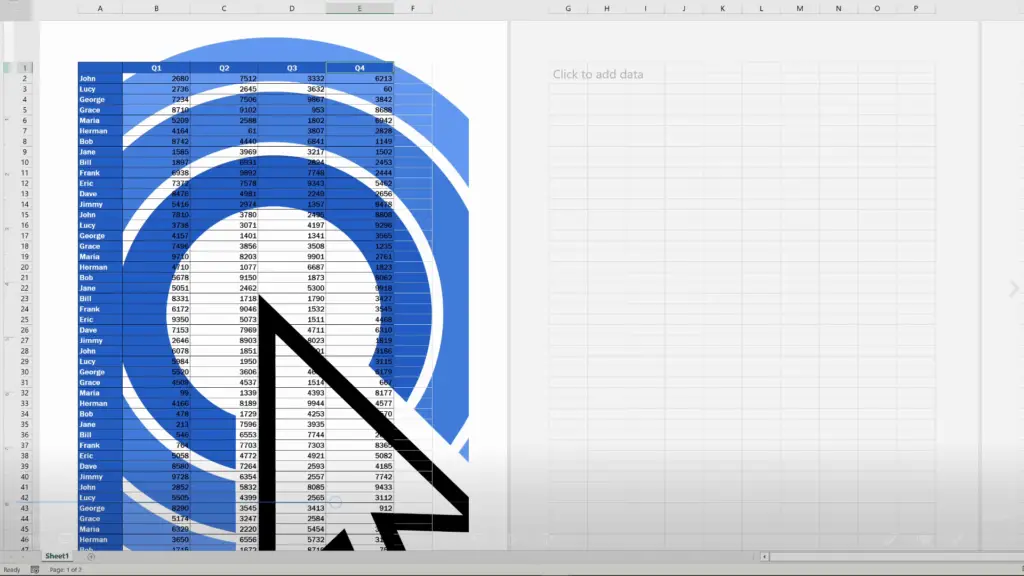
Task: Select the cell containing 6213
Action: click(360, 78)
